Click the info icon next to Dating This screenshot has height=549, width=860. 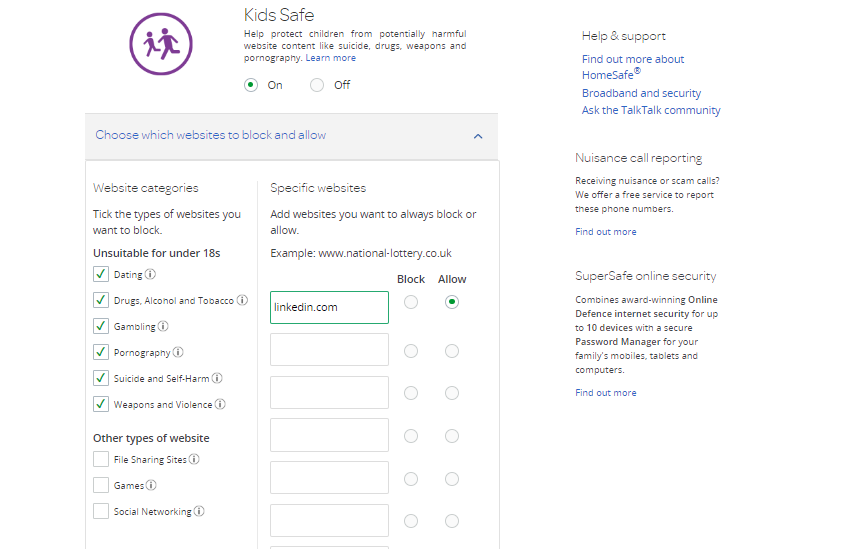(151, 275)
